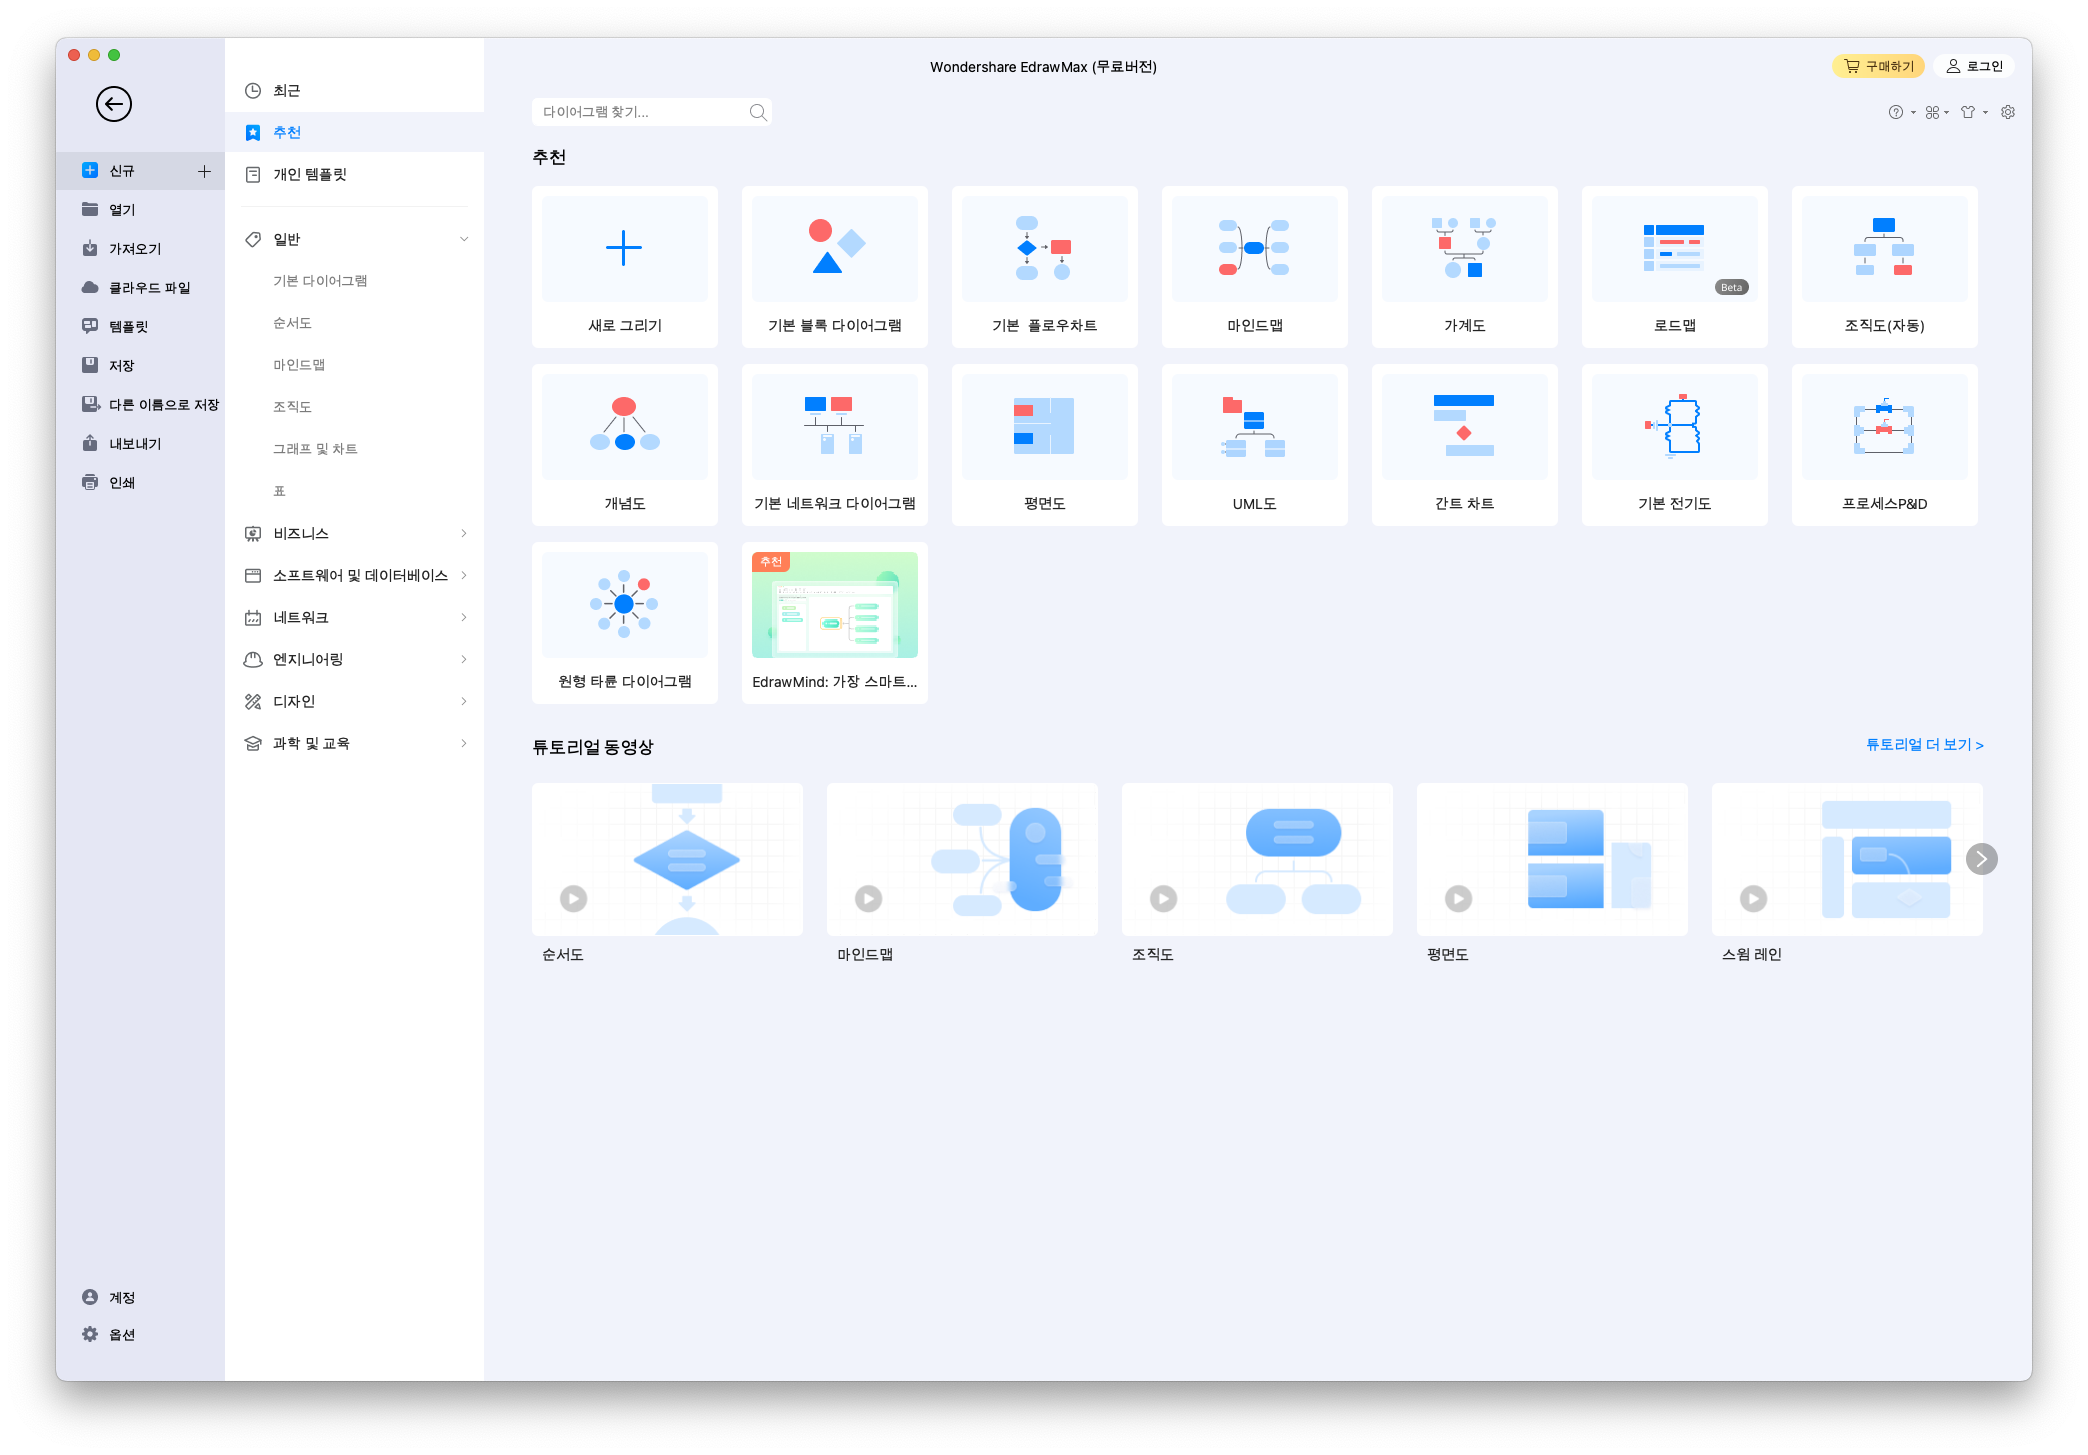Click the 구매하기 purchase button
The height and width of the screenshot is (1455, 2088).
pos(1878,66)
